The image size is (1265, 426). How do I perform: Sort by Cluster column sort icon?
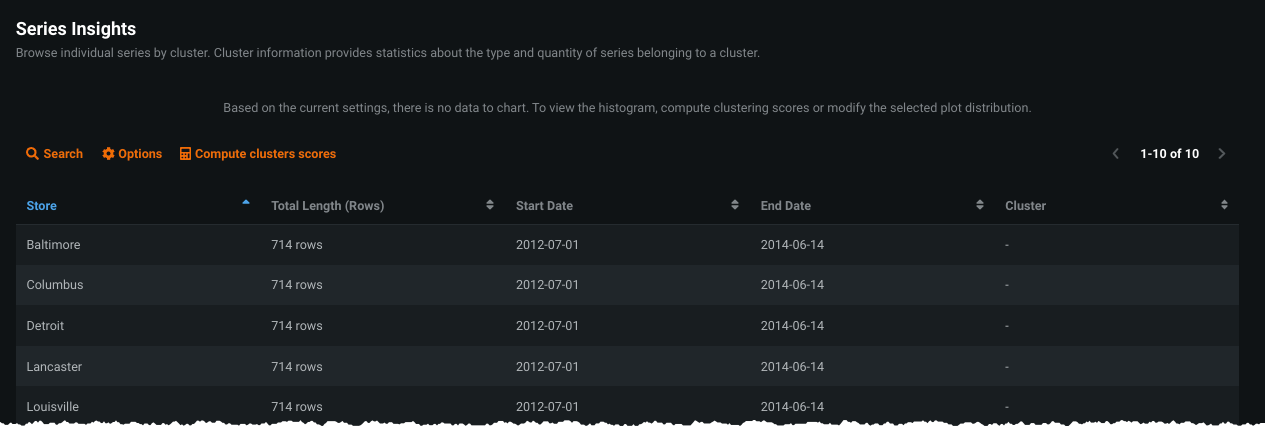[x=1224, y=205]
